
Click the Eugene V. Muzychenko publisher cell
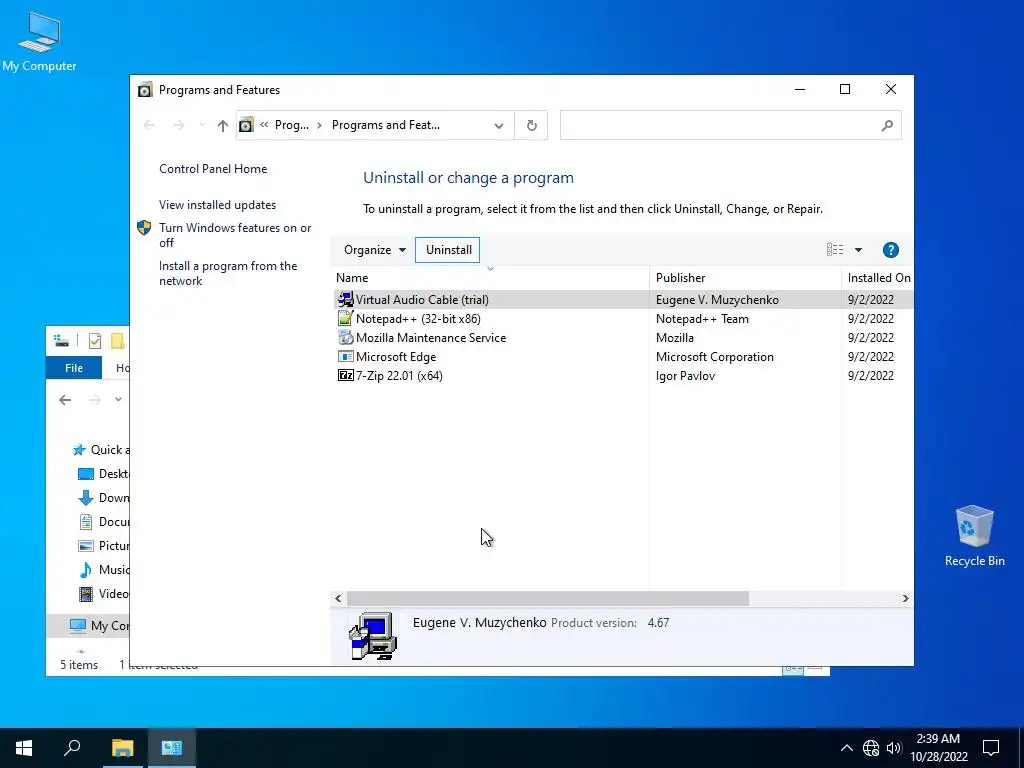717,300
